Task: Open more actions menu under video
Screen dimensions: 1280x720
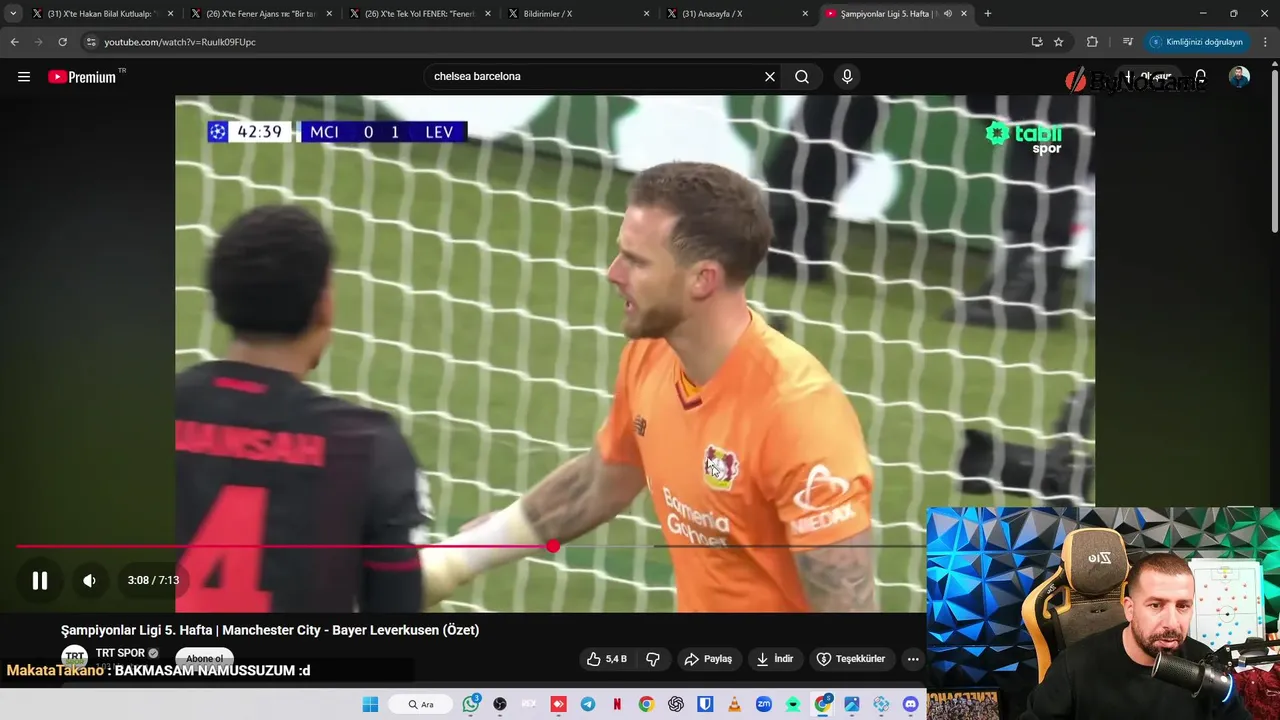Action: click(x=913, y=659)
